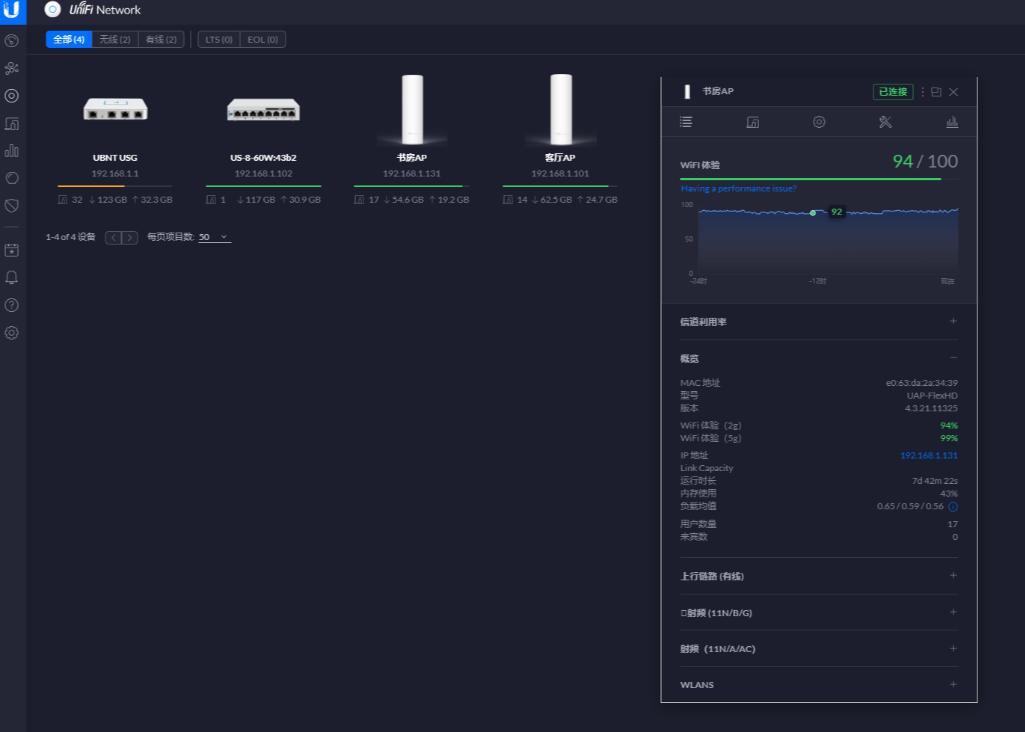Select the statistics tab in the AP panel

coord(951,121)
